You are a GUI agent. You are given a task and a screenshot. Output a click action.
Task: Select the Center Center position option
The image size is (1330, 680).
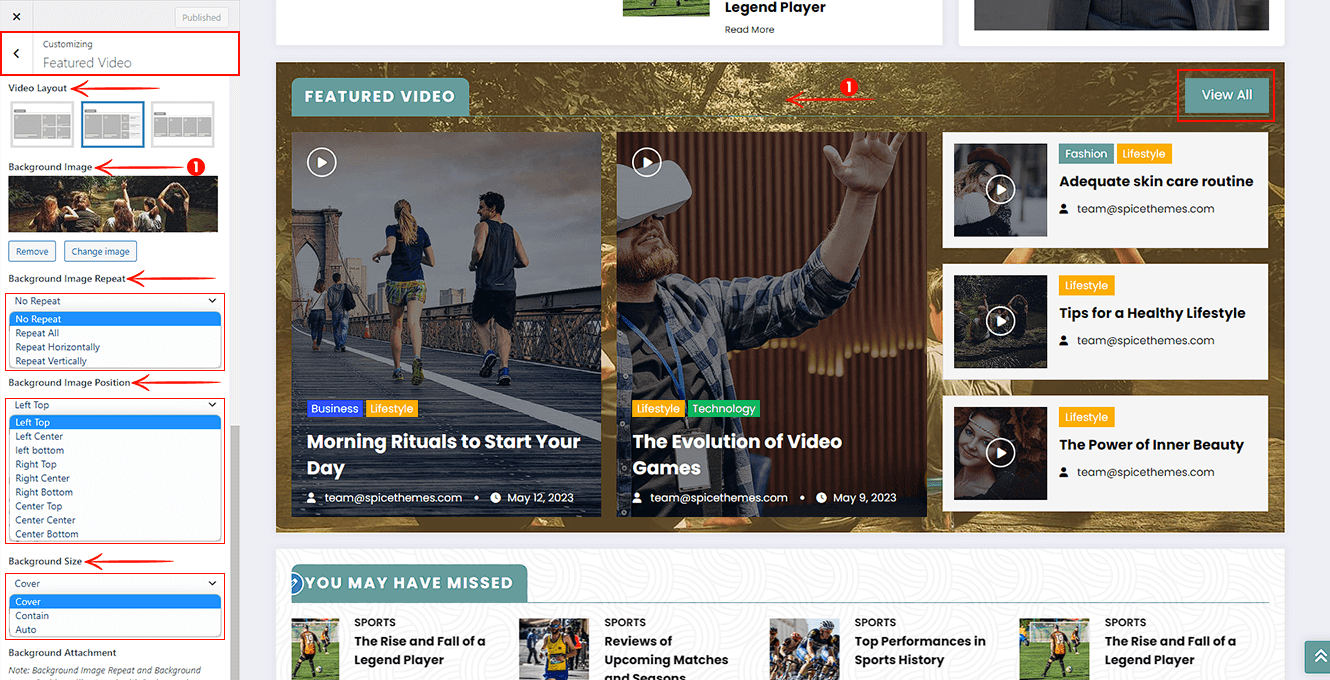tap(115, 520)
